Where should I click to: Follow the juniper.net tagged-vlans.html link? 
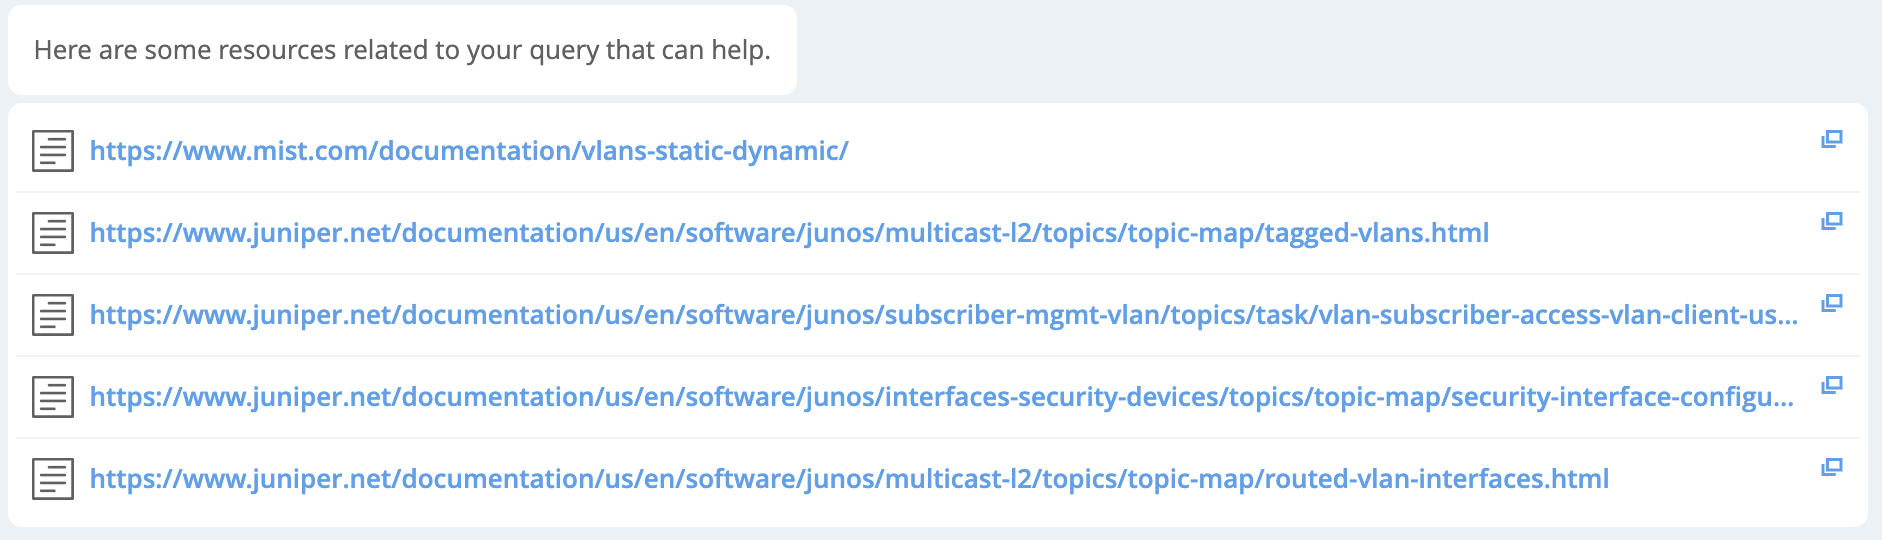(x=788, y=233)
